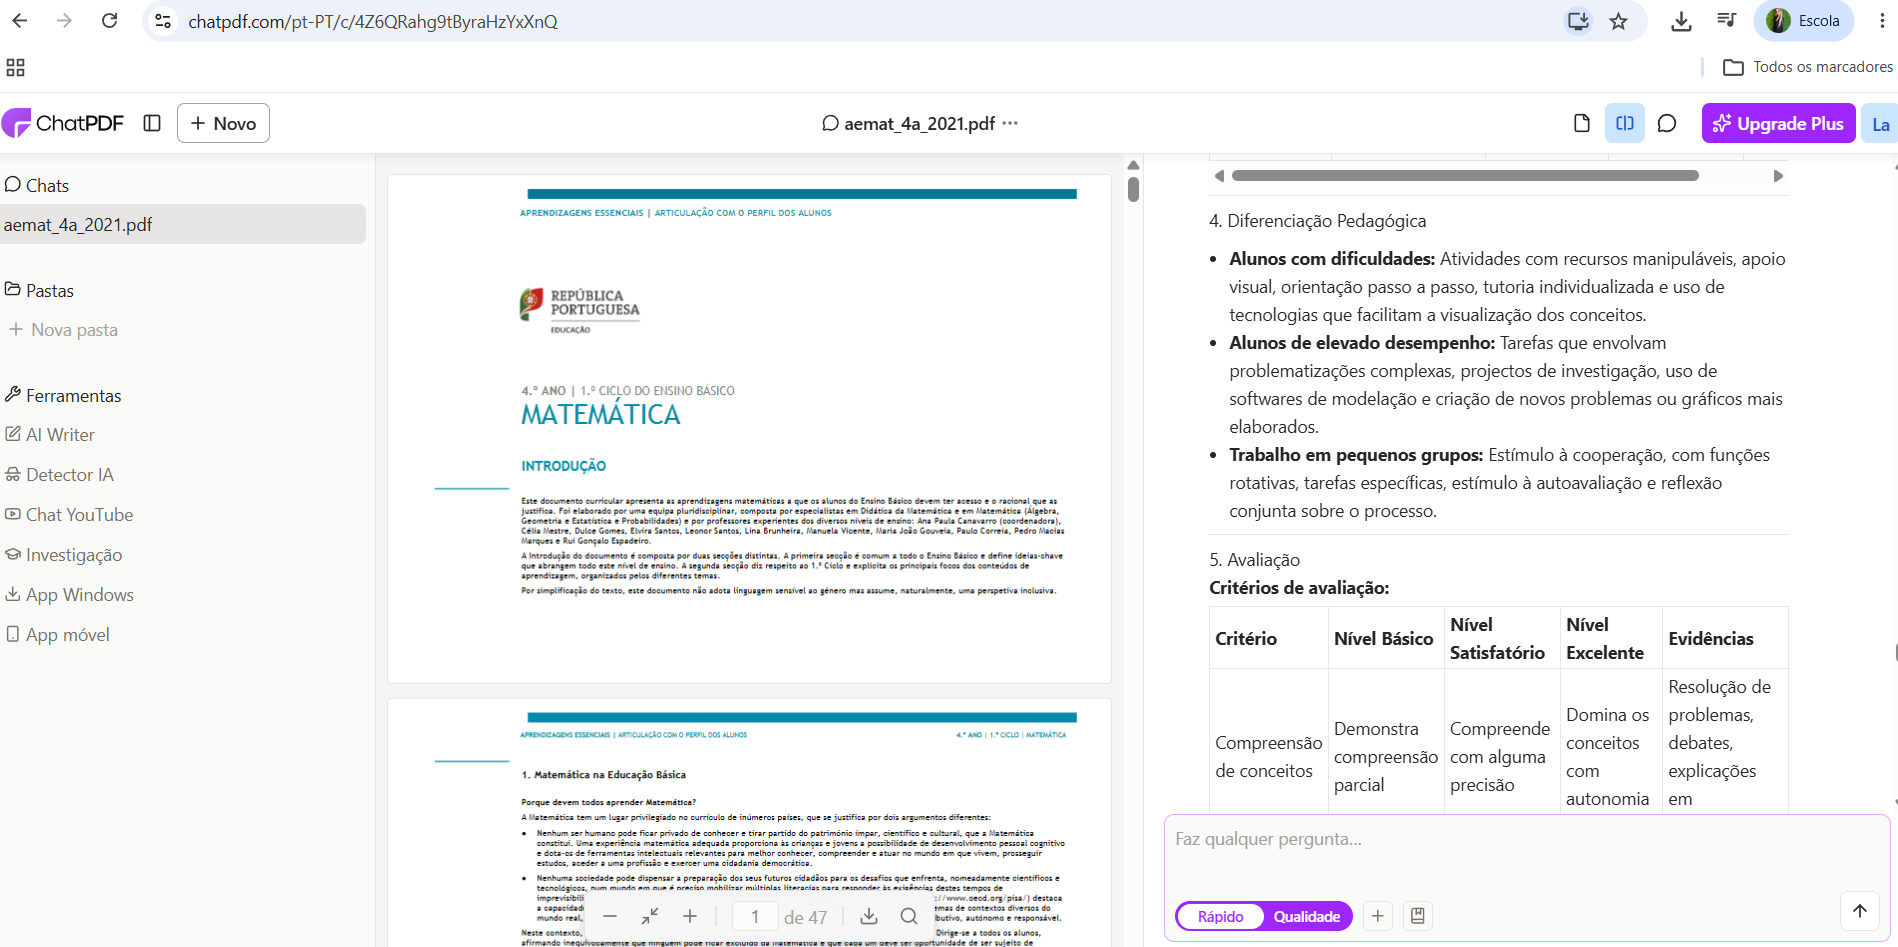Open browser downloads icon
This screenshot has width=1898, height=947.
pos(1681,21)
